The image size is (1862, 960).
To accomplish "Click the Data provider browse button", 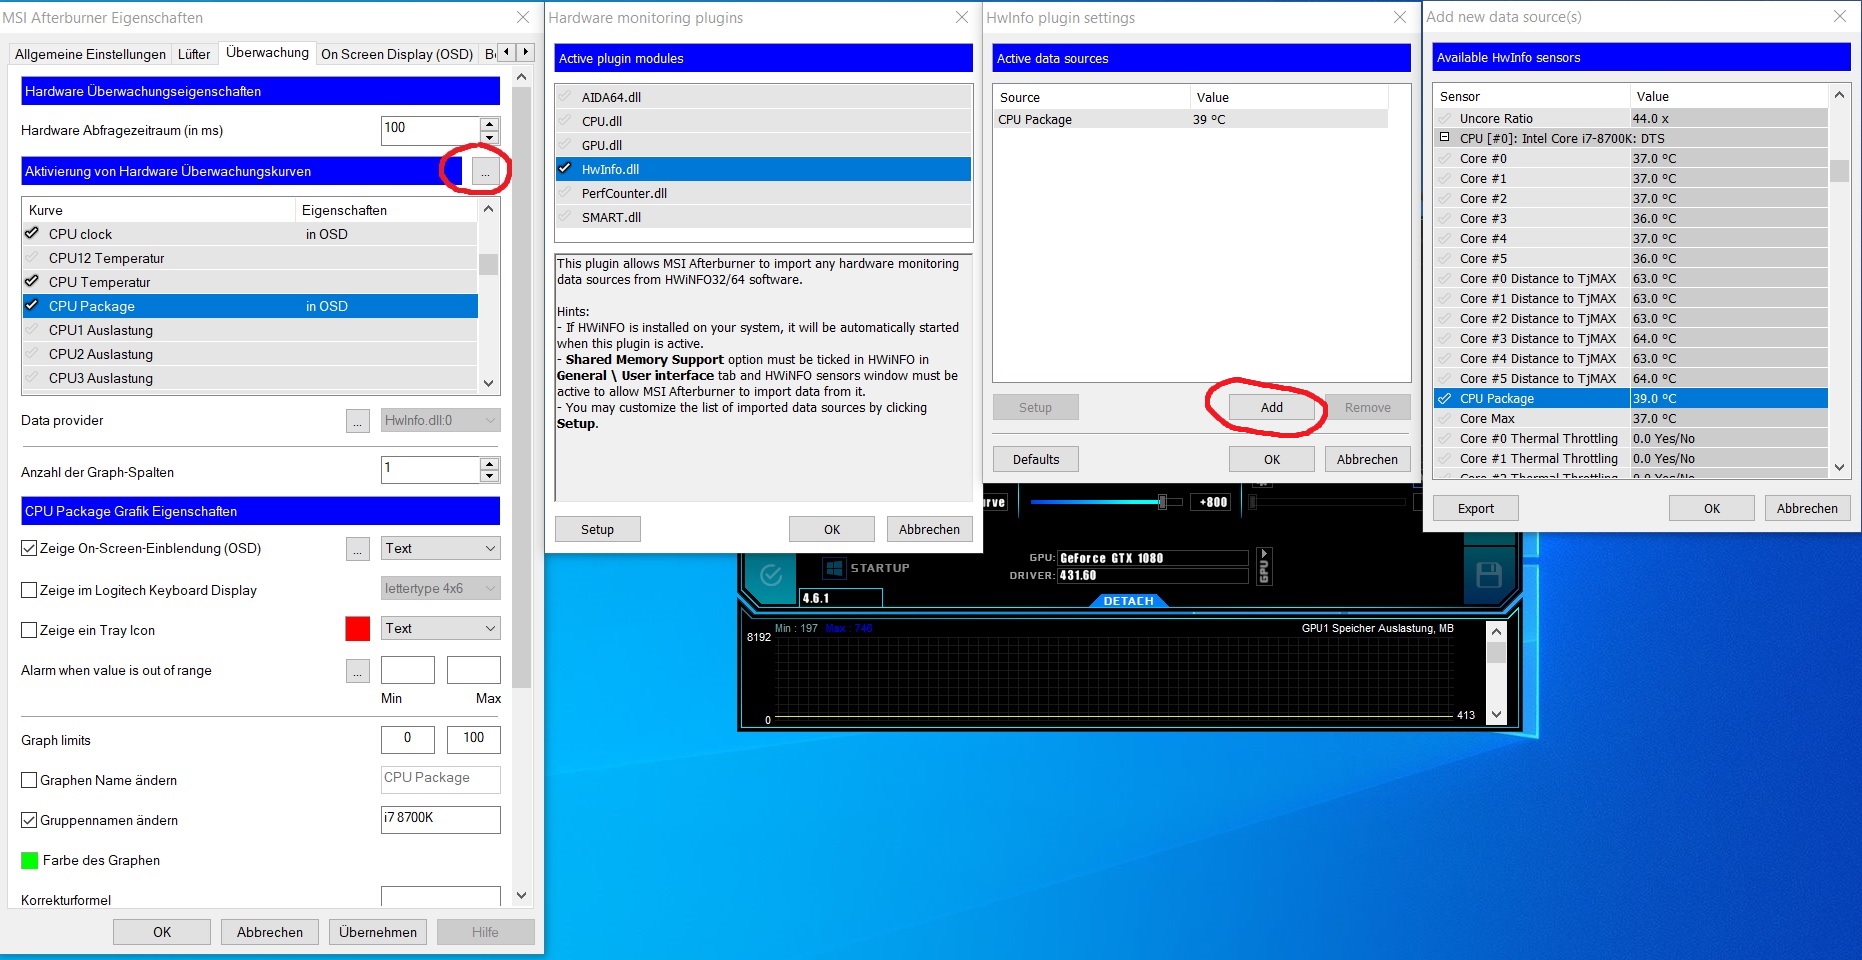I will pyautogui.click(x=358, y=421).
